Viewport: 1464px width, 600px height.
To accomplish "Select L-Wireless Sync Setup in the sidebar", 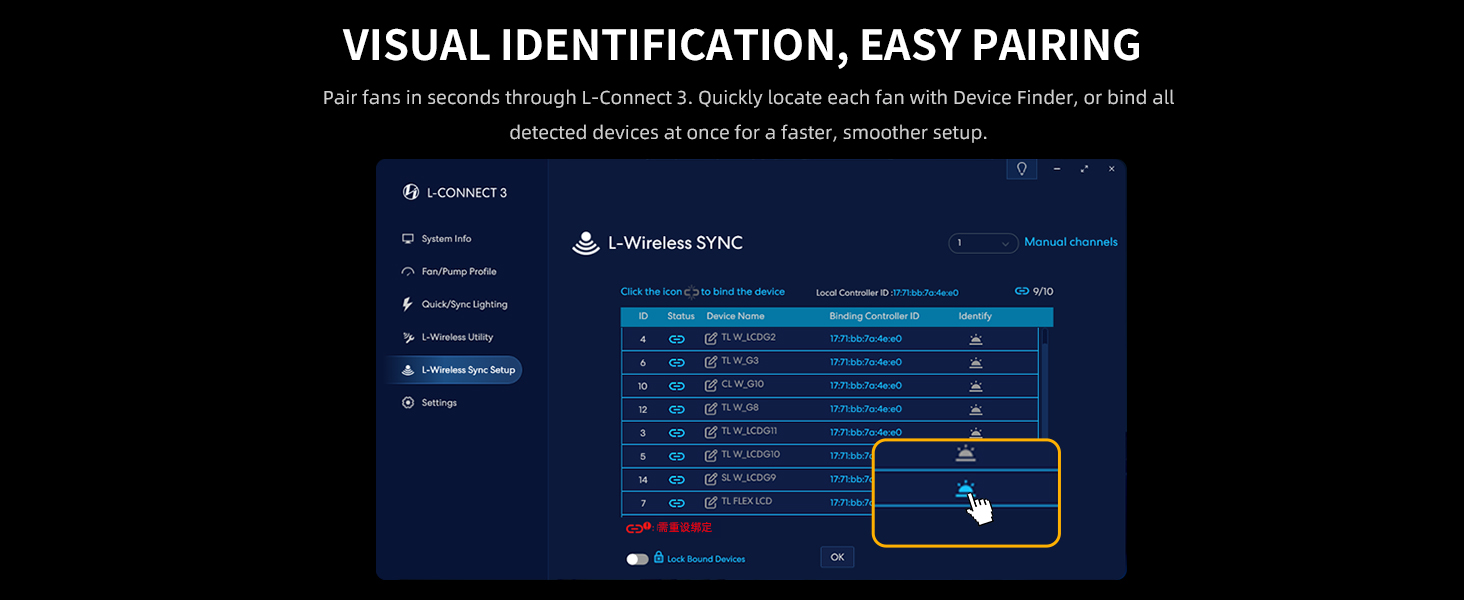I will pos(455,370).
